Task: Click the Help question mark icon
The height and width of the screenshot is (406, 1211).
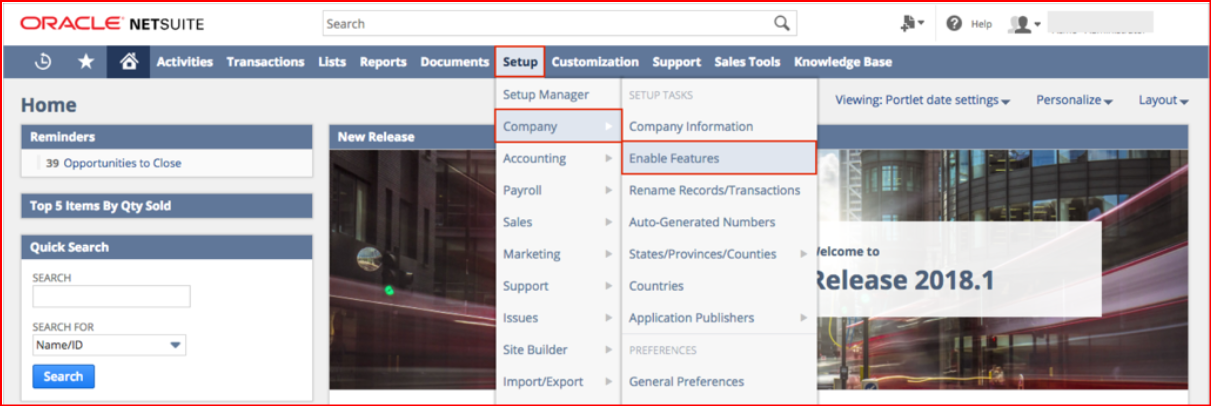Action: 954,23
